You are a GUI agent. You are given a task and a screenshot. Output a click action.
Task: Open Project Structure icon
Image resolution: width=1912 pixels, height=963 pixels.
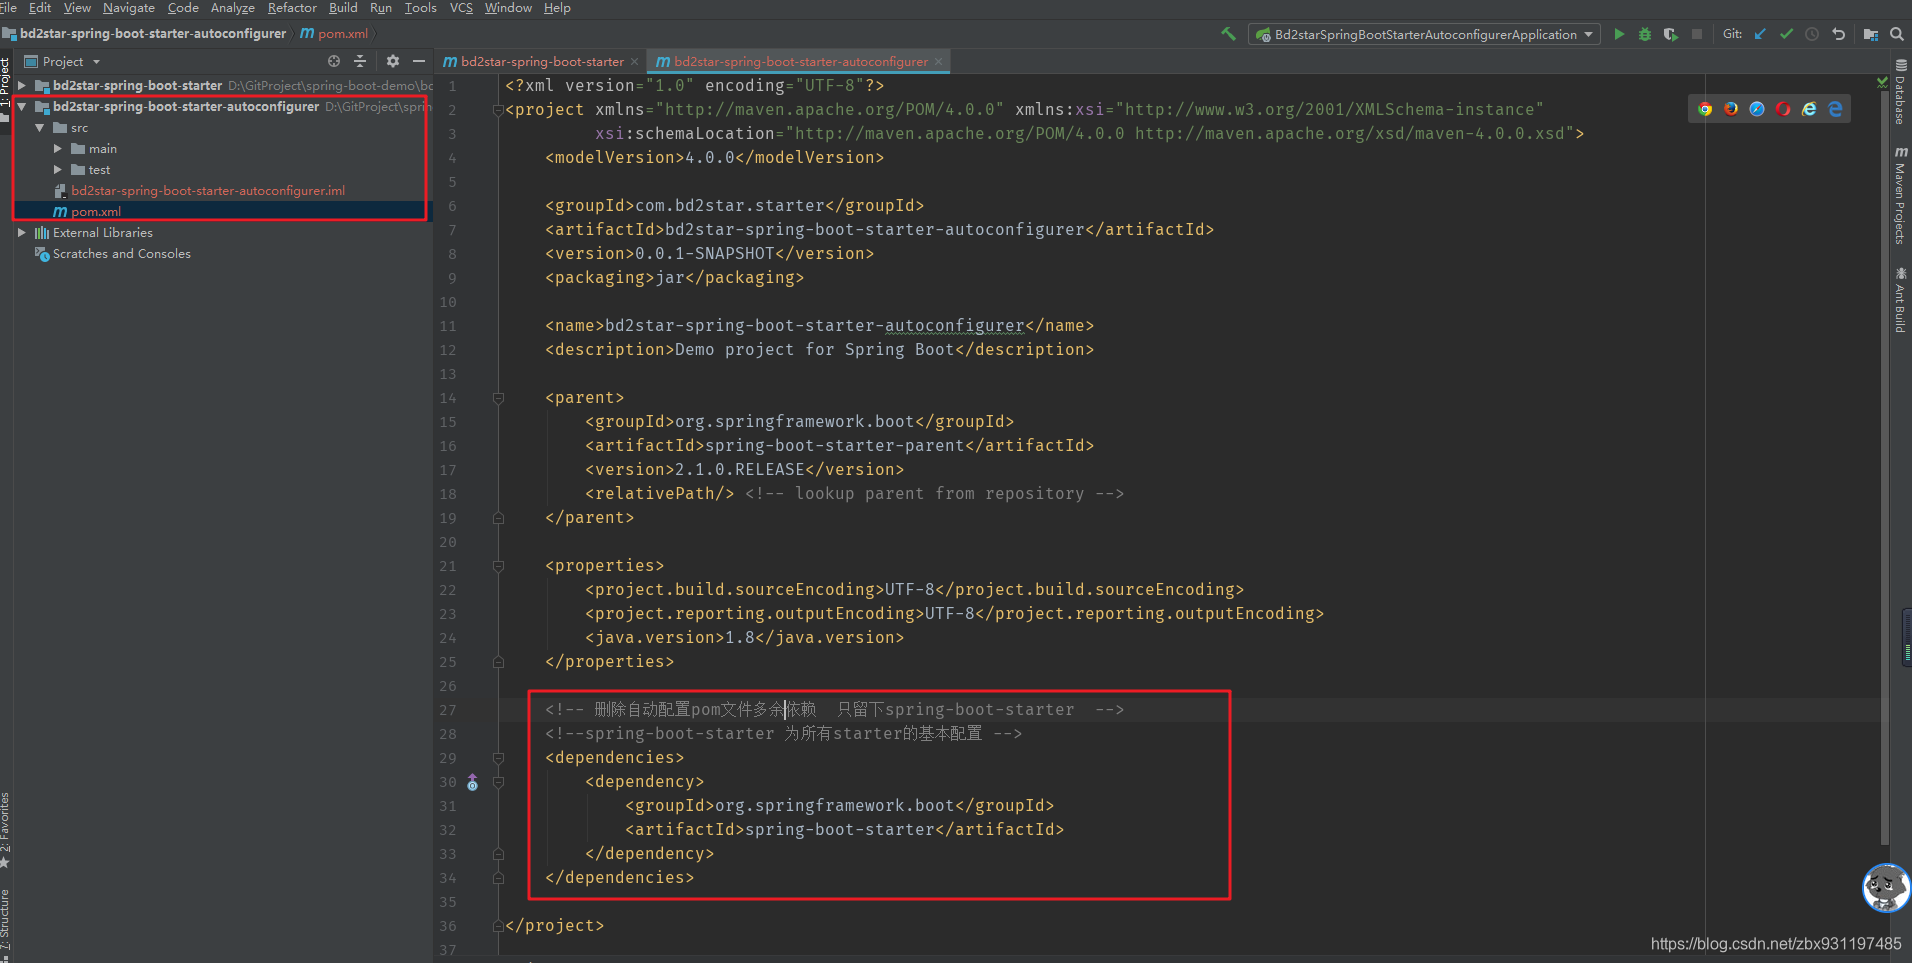click(x=1871, y=34)
